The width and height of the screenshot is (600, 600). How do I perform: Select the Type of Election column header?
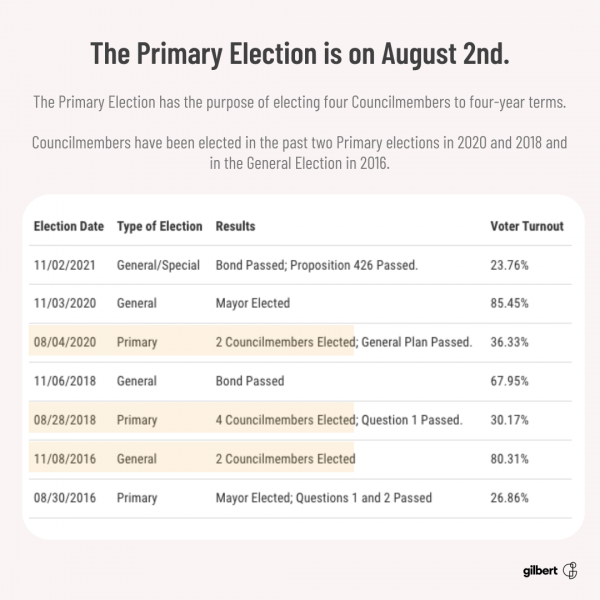[x=160, y=226]
